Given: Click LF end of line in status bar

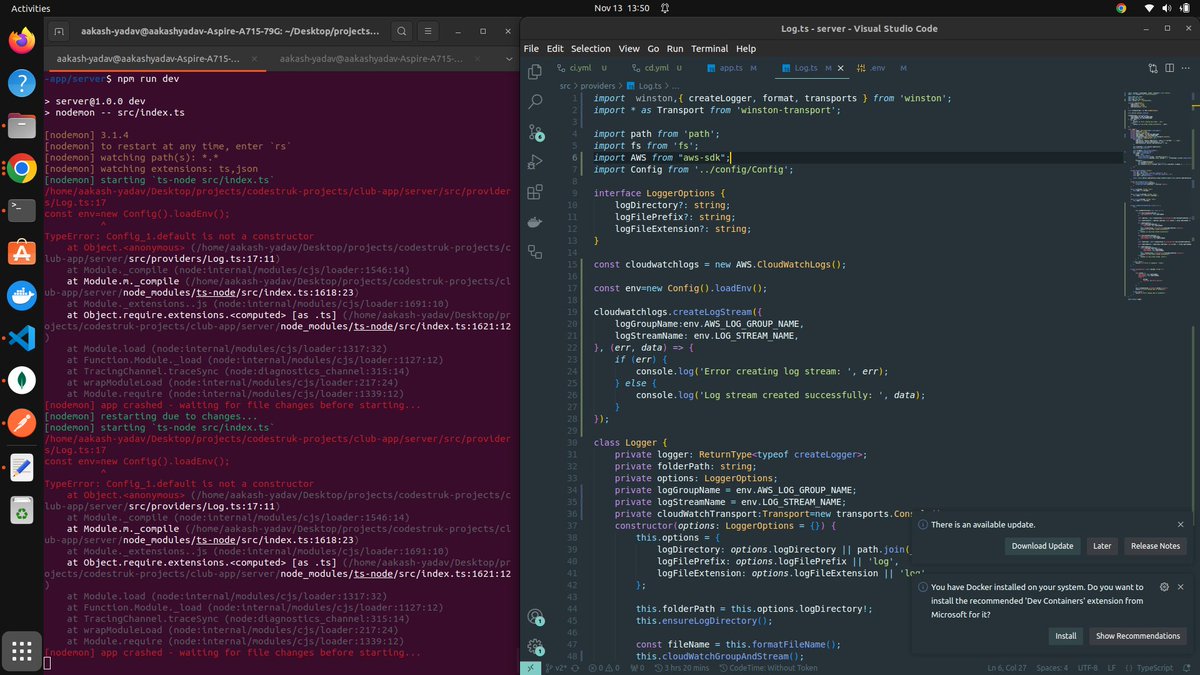Looking at the screenshot, I should 1112,668.
